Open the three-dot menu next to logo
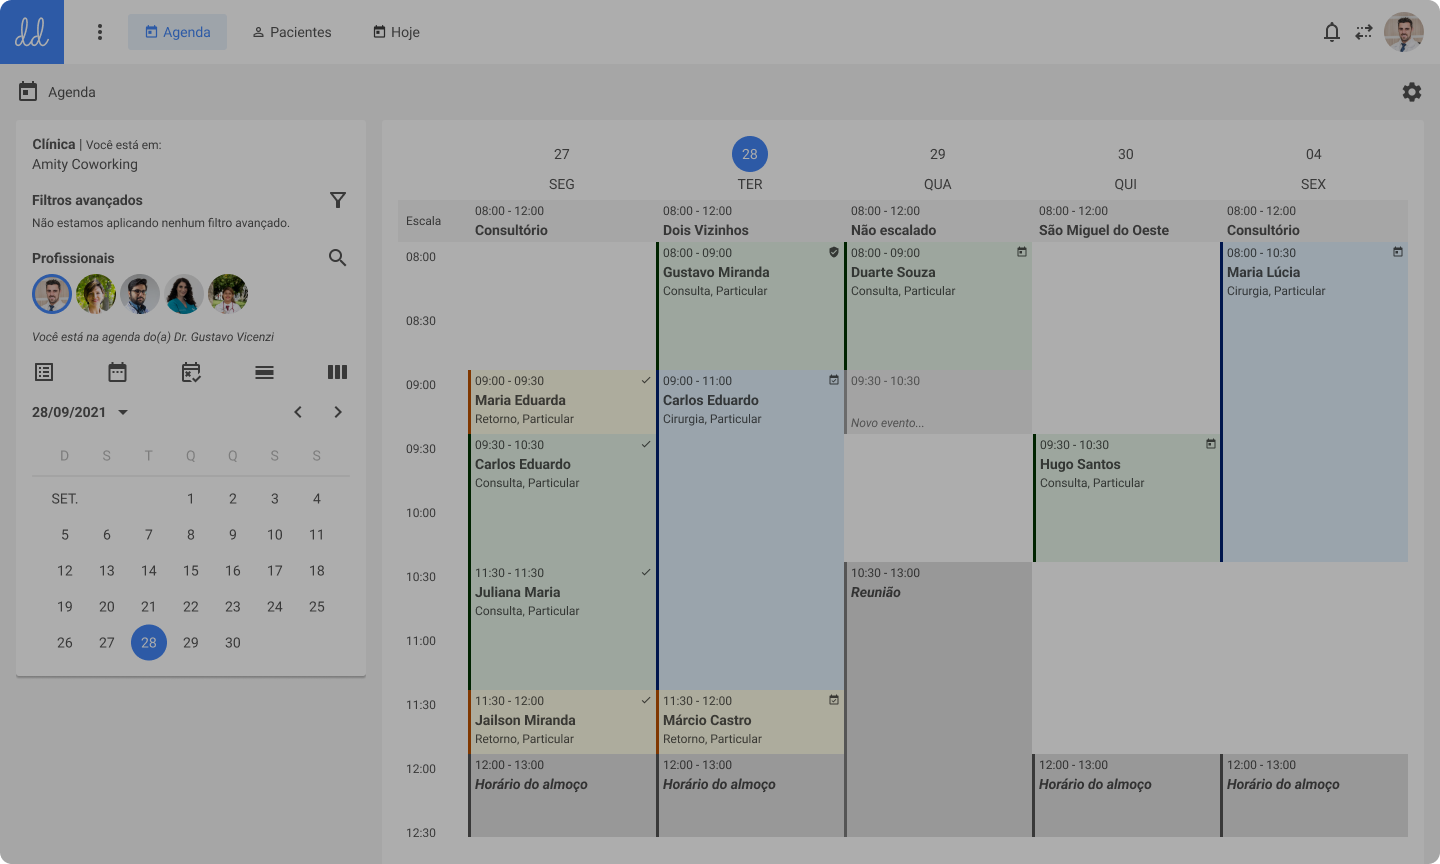This screenshot has height=864, width=1440. [100, 31]
